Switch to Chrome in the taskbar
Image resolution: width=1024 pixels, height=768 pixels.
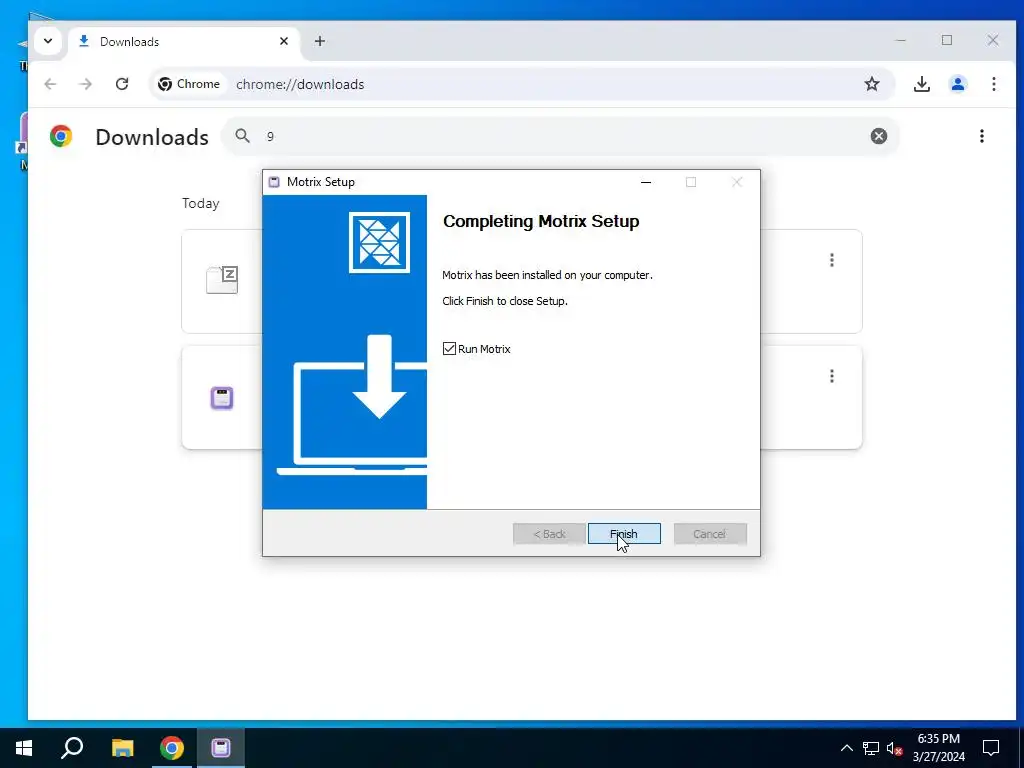click(172, 748)
